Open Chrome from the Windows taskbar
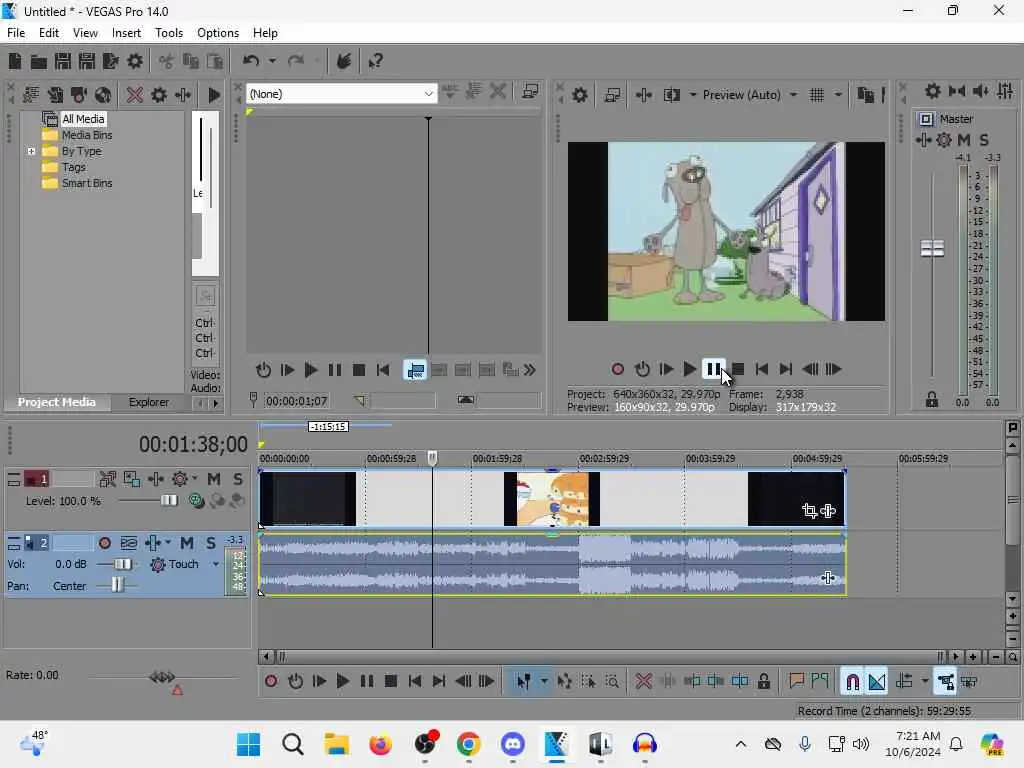 tap(468, 744)
